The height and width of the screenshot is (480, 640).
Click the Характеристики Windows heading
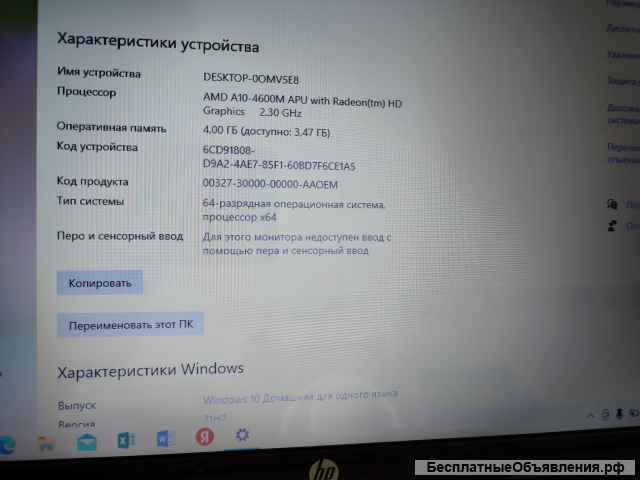click(x=150, y=370)
